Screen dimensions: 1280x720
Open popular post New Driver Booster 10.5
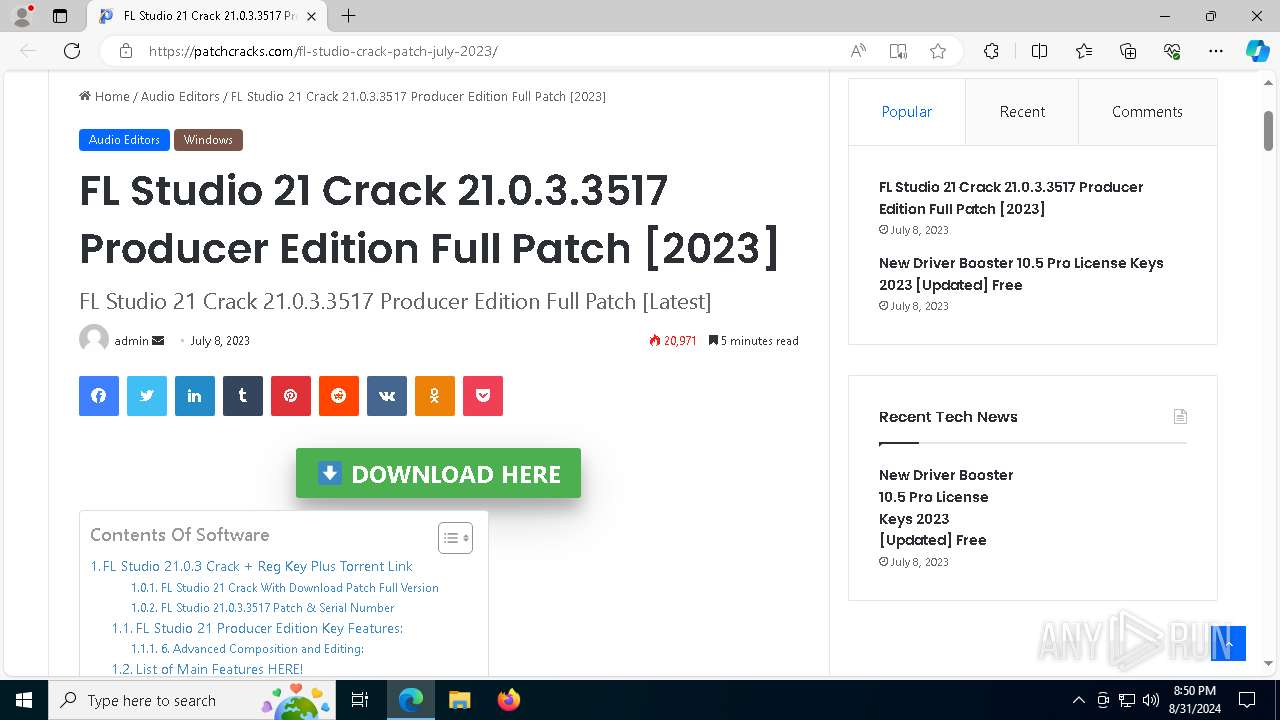(x=1021, y=274)
